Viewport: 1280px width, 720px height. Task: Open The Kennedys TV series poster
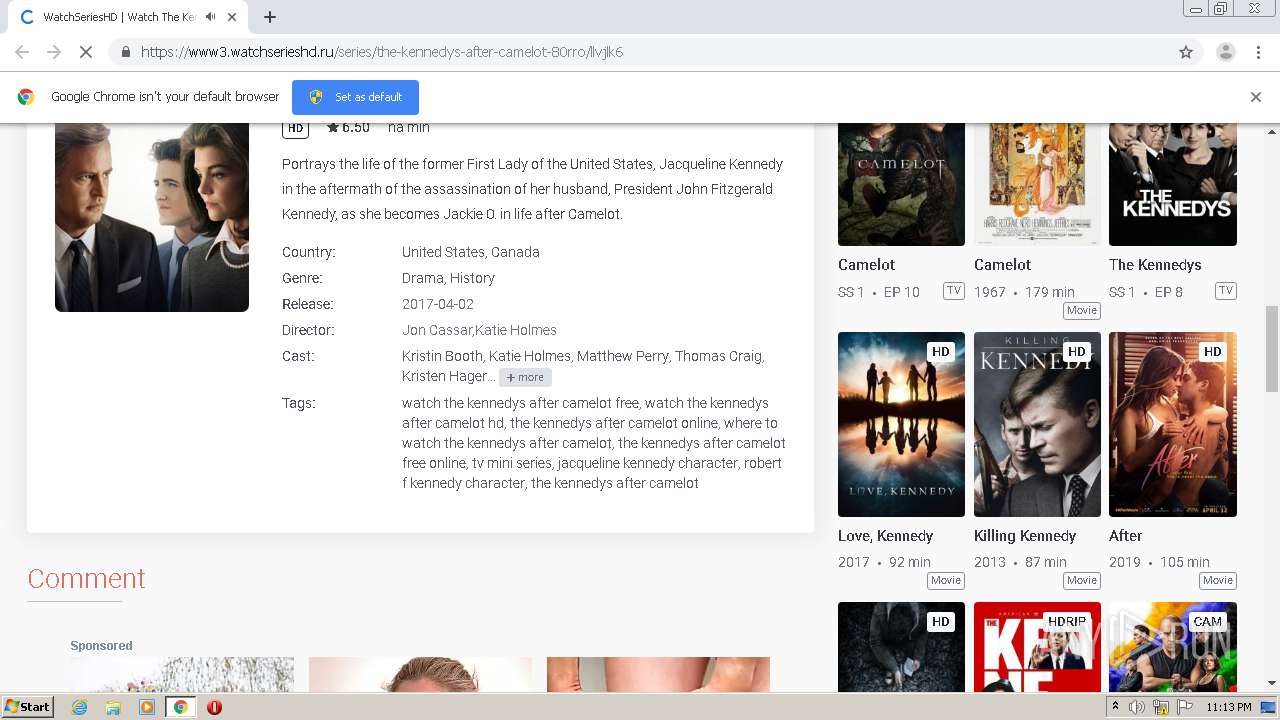point(1173,184)
